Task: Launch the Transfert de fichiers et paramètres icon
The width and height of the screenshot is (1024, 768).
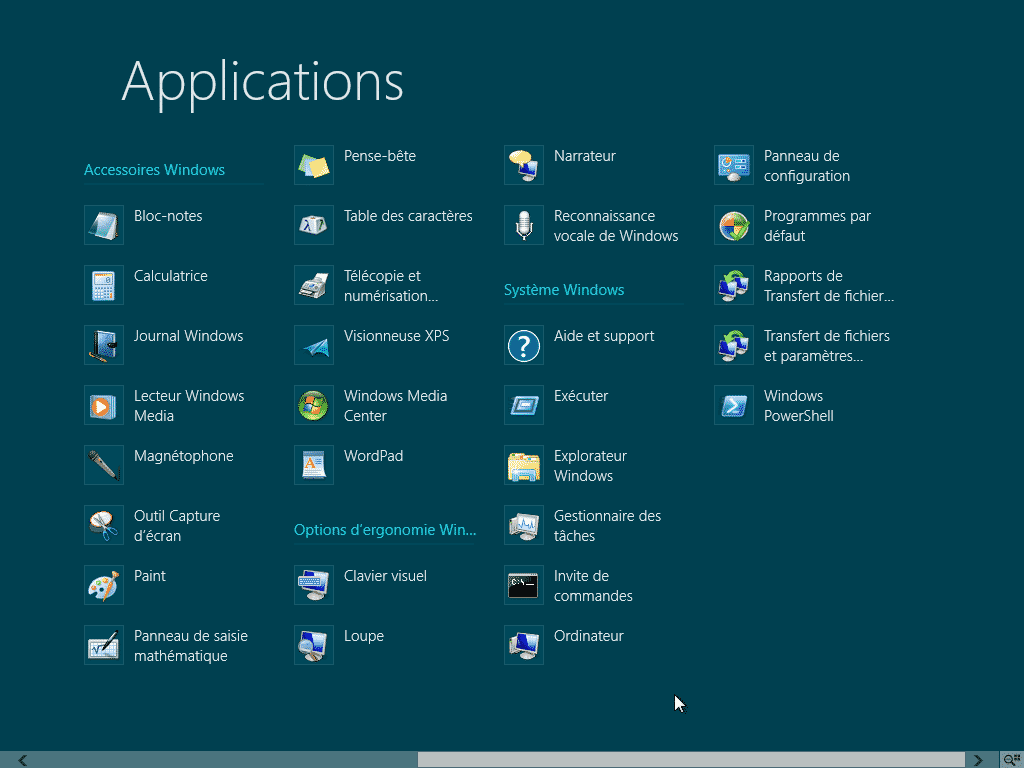Action: click(x=734, y=345)
